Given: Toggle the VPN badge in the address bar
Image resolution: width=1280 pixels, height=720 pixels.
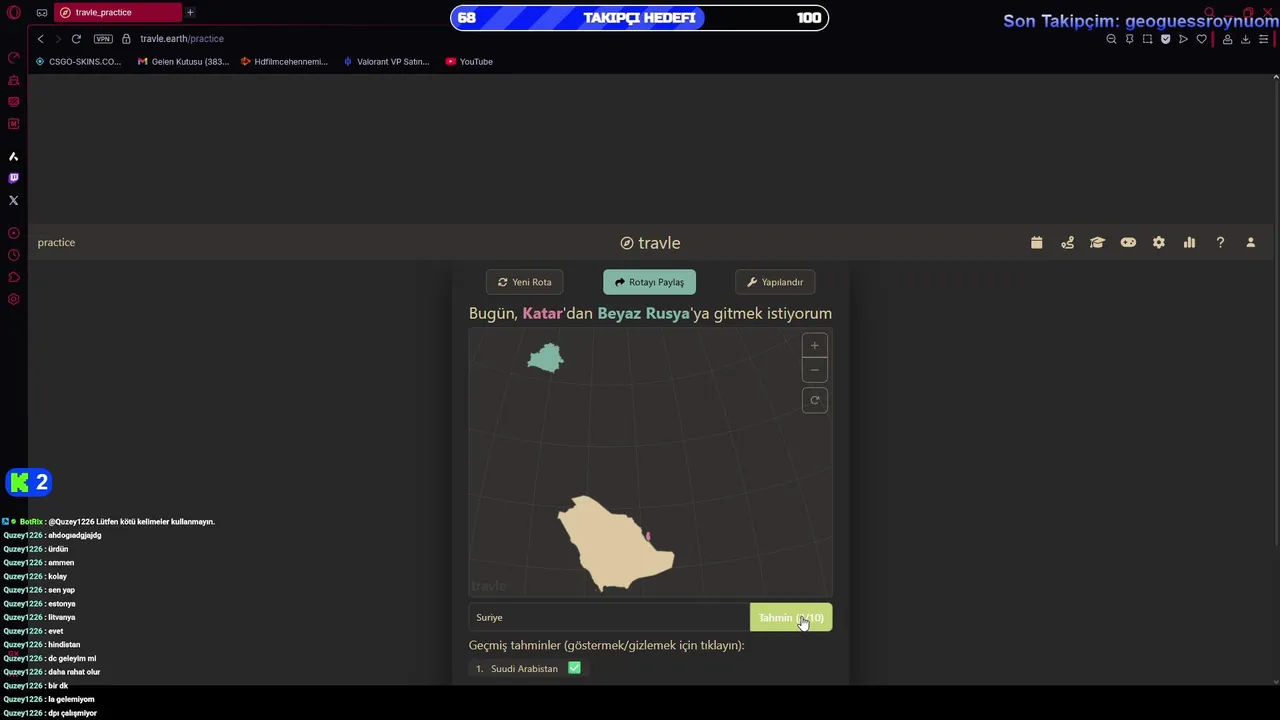Looking at the screenshot, I should click(103, 39).
